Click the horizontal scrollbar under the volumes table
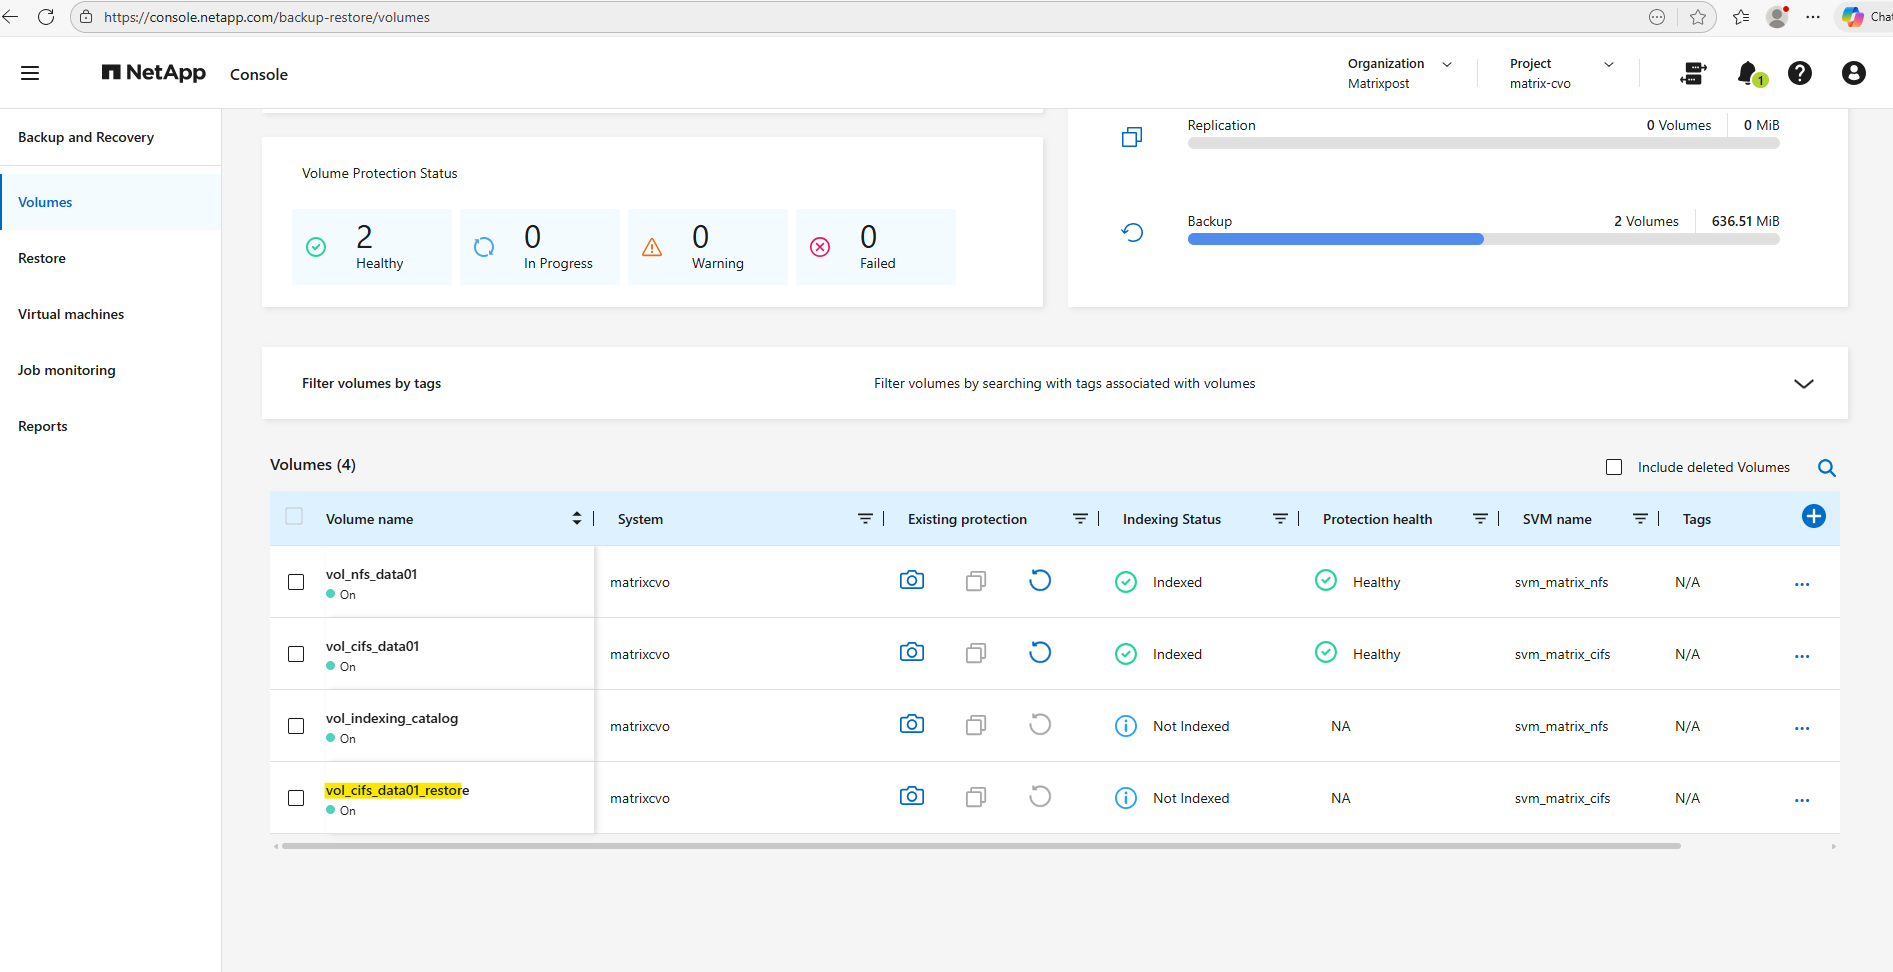Viewport: 1893px width, 972px height. coord(980,846)
